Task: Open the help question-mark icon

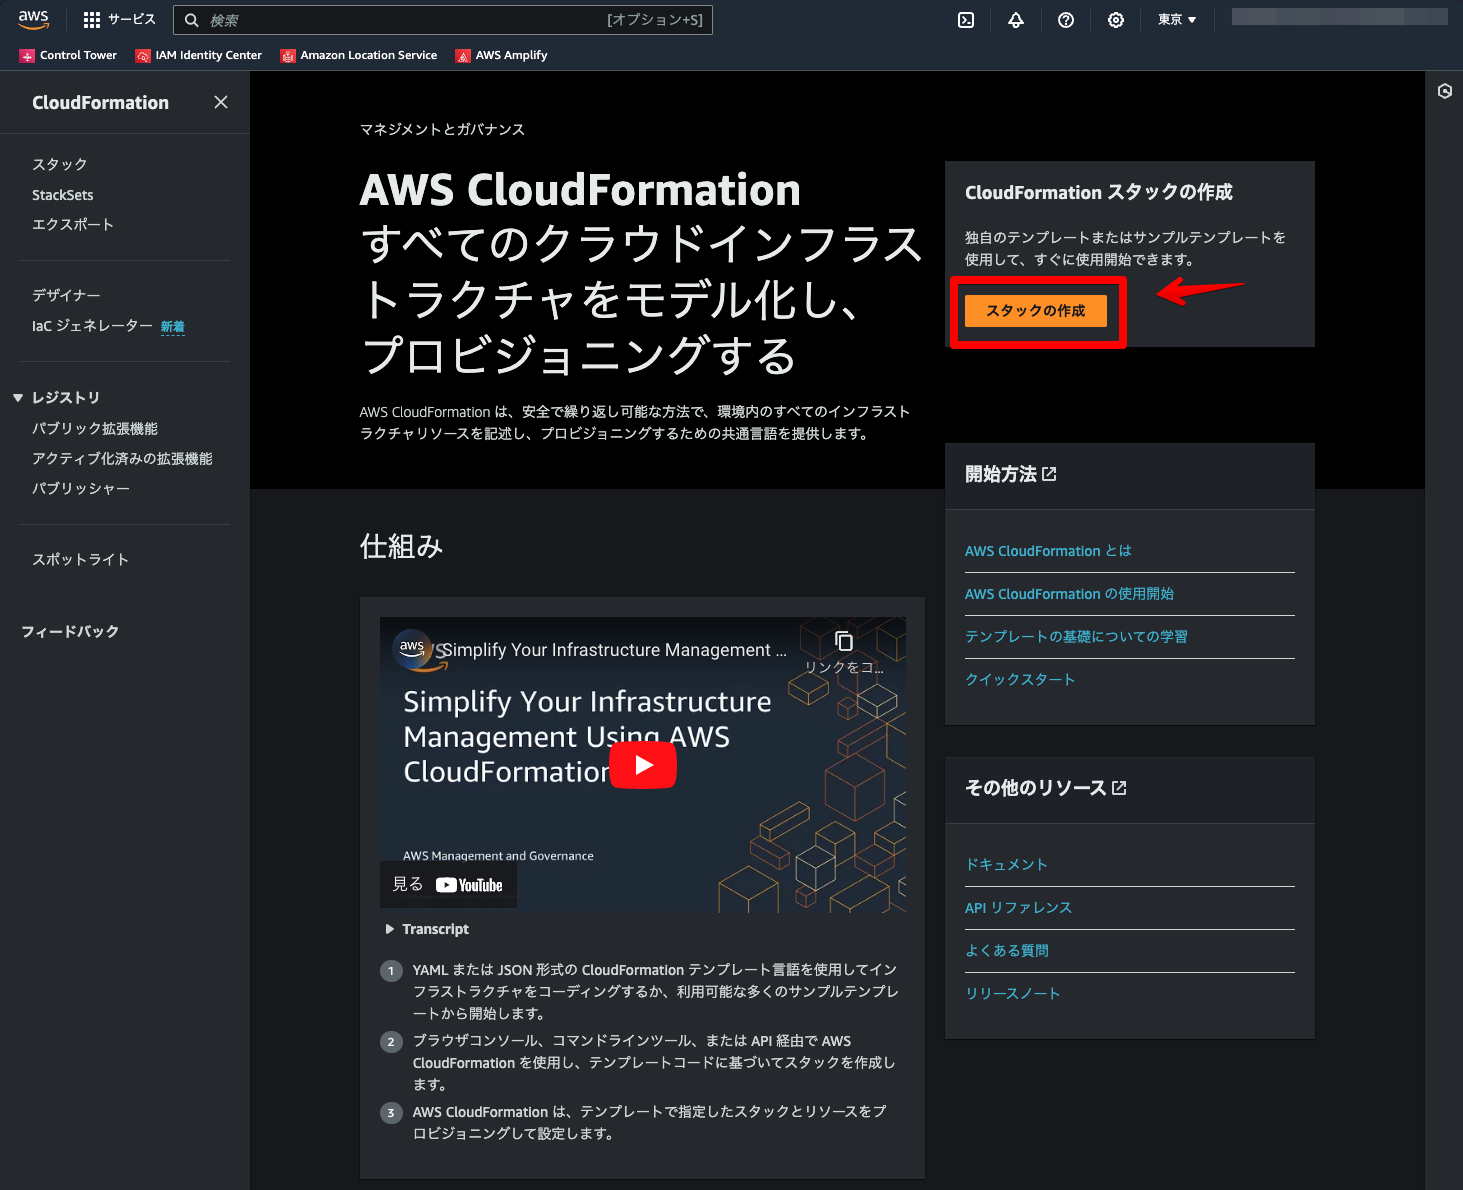Action: (x=1066, y=20)
